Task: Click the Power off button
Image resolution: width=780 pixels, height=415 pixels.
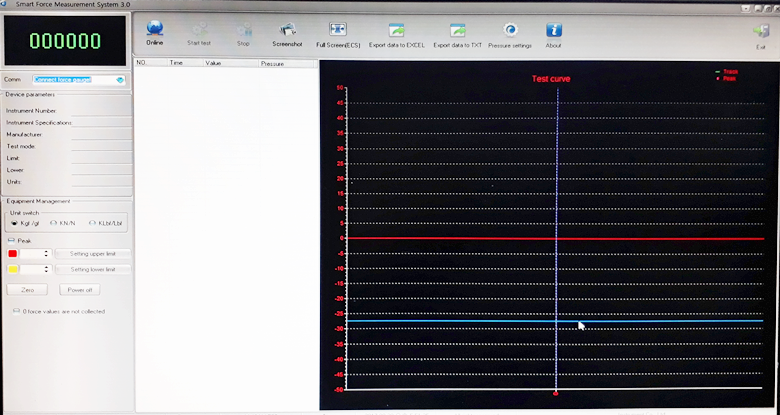Action: click(x=80, y=290)
